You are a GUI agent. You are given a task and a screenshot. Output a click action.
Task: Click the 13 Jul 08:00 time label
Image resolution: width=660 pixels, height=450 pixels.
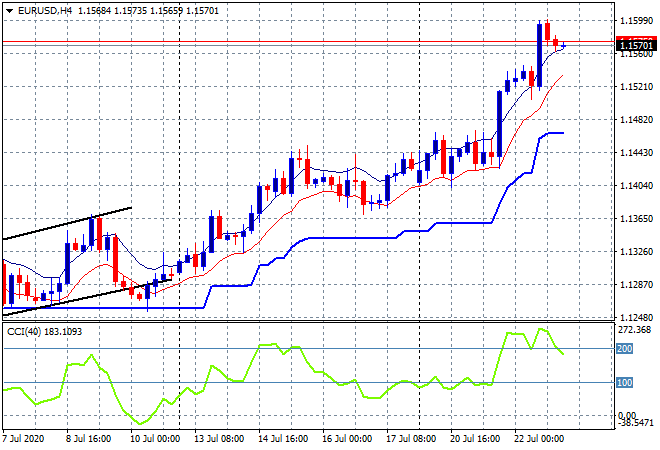point(219,439)
